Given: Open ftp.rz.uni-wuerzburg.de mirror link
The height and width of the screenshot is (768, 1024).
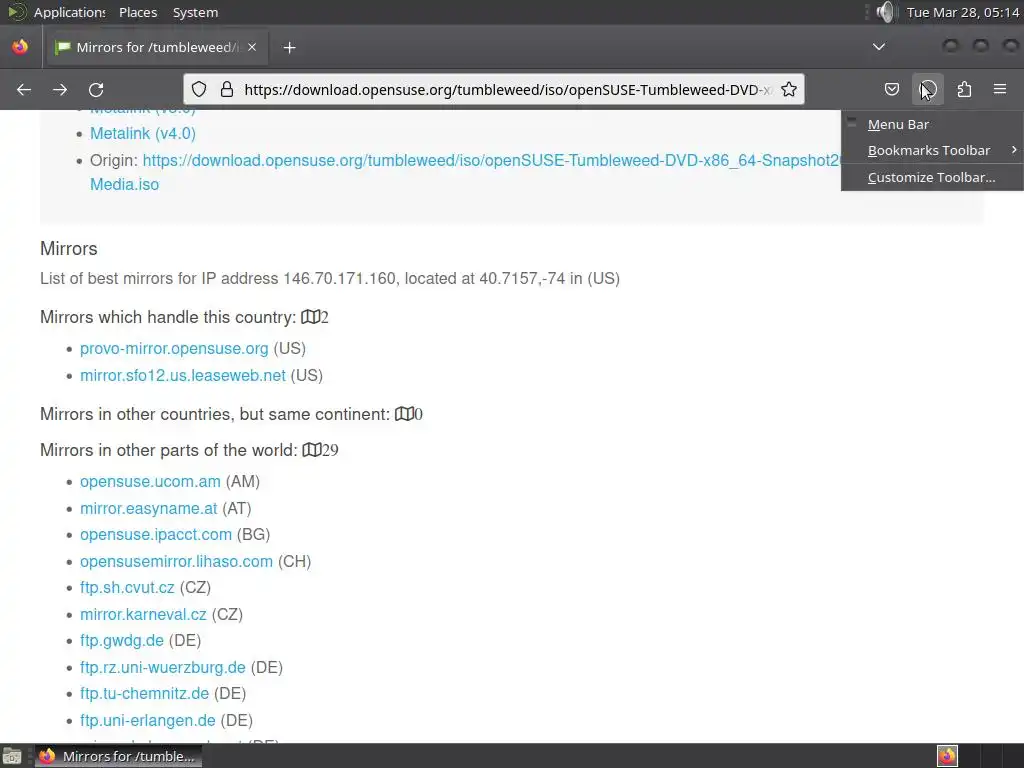Looking at the screenshot, I should [163, 667].
